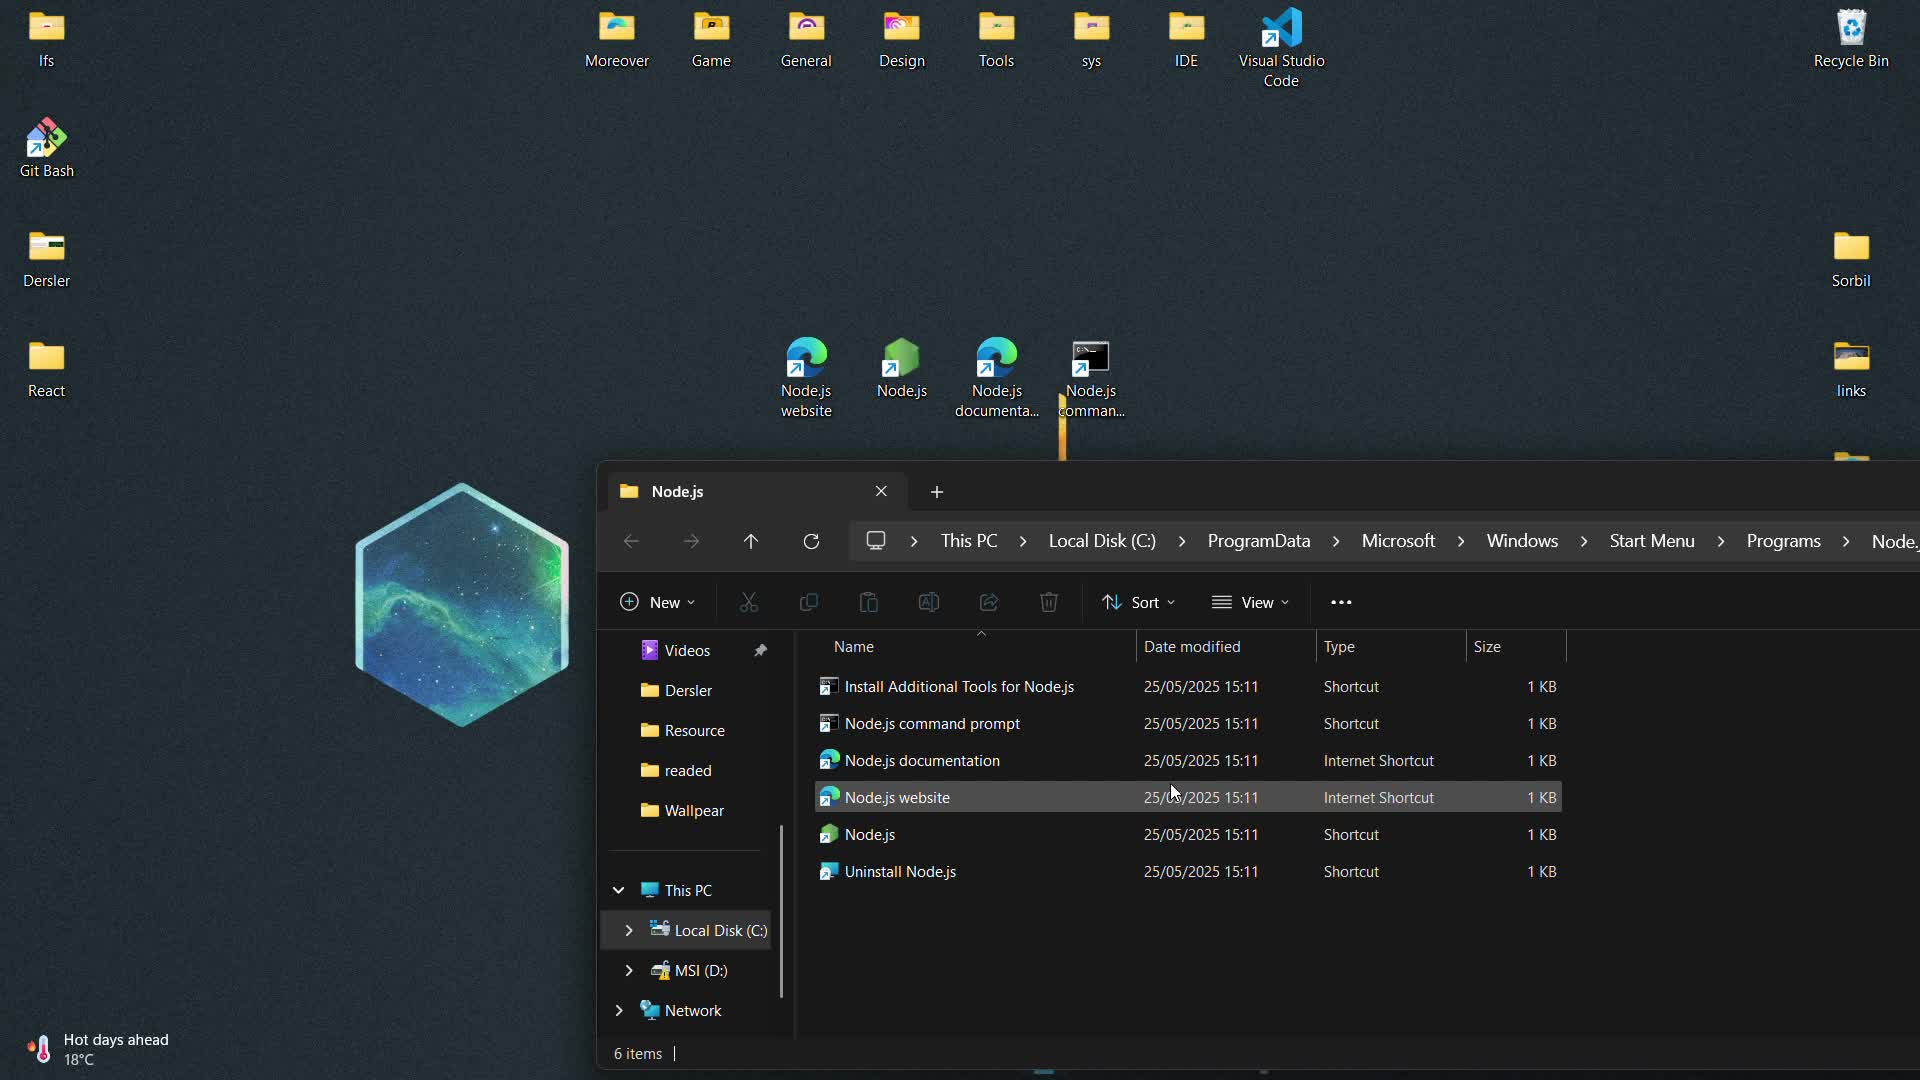The height and width of the screenshot is (1080, 1920).
Task: Expand the Network tree node
Action: pos(619,1010)
